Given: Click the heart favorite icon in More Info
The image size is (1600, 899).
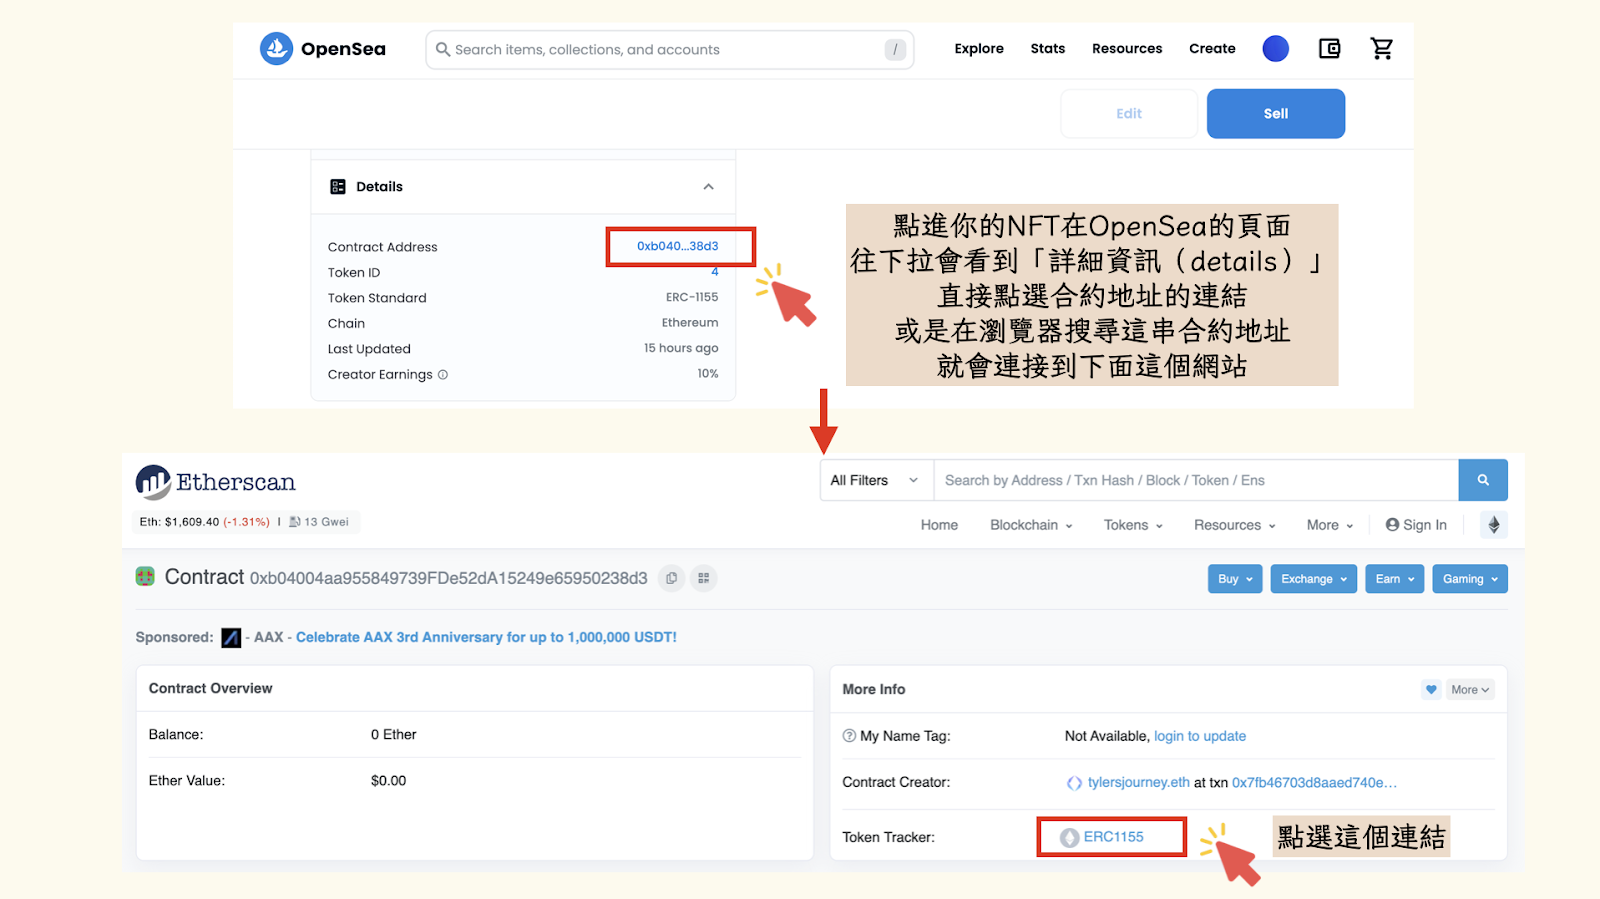Looking at the screenshot, I should [1431, 690].
